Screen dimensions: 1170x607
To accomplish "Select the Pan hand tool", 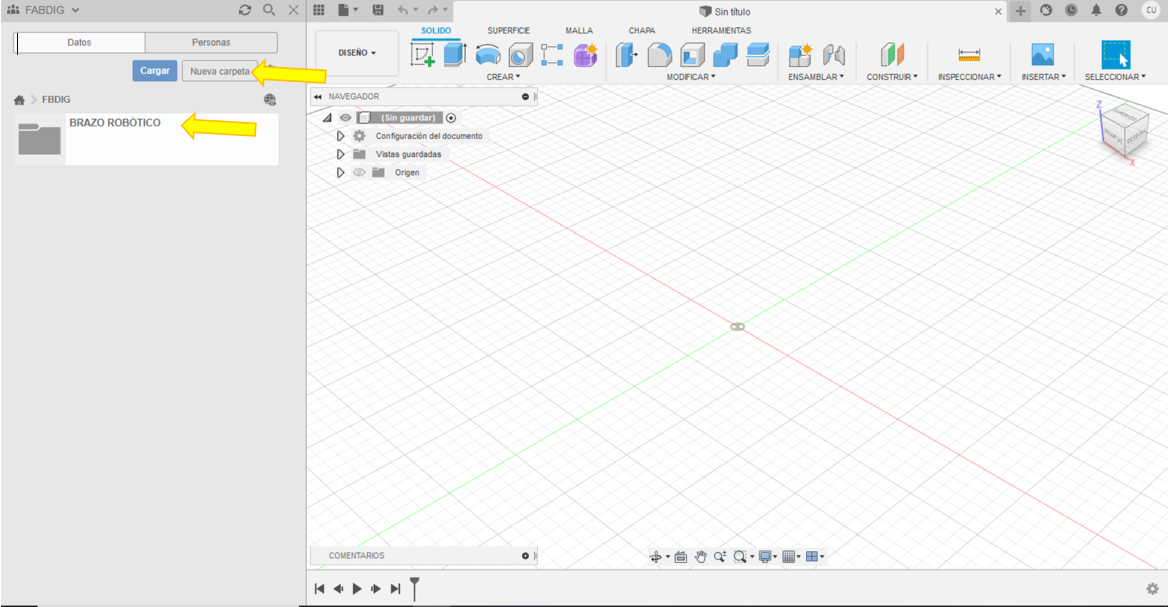I will (x=700, y=557).
